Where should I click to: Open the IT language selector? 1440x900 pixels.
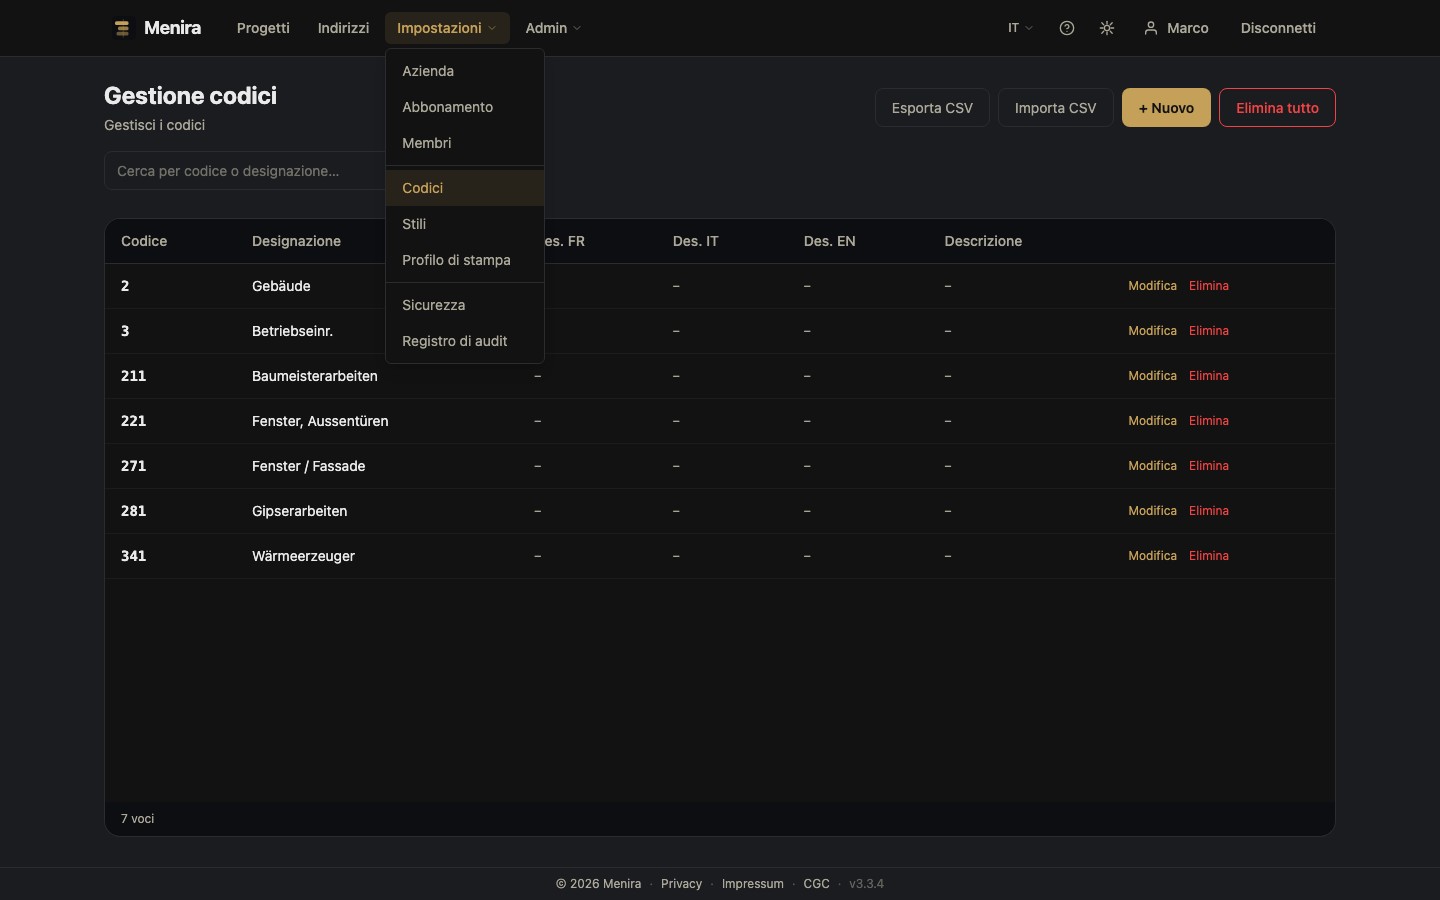[x=1020, y=28]
